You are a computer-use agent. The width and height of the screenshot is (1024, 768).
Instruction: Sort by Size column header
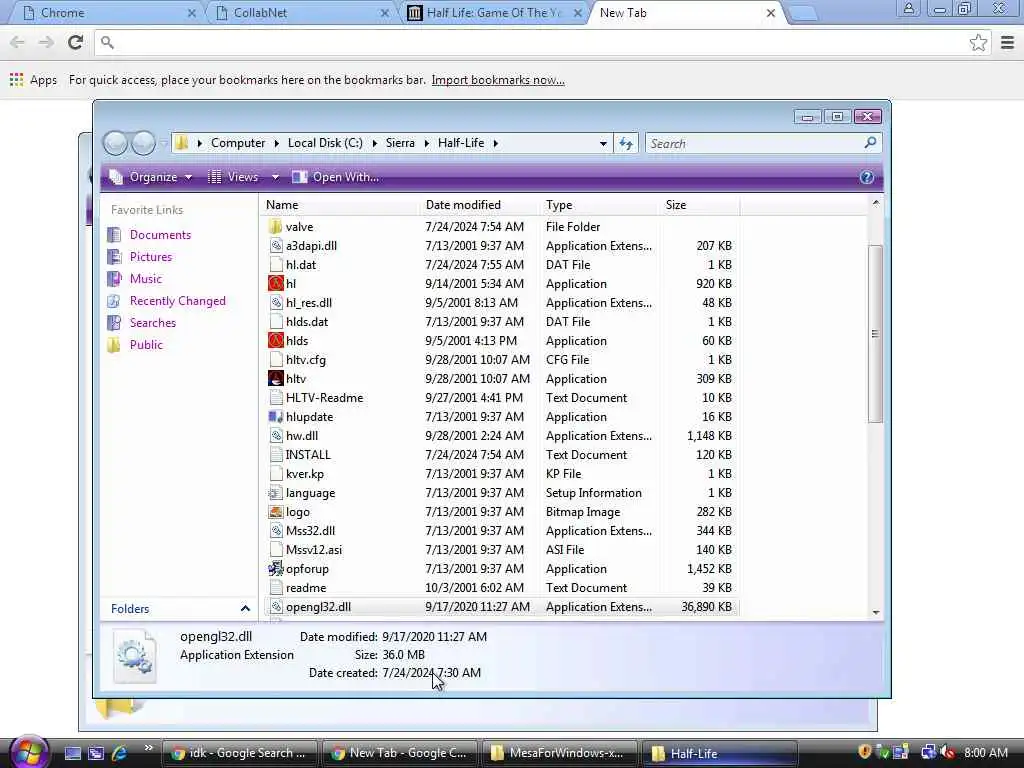pyautogui.click(x=700, y=204)
